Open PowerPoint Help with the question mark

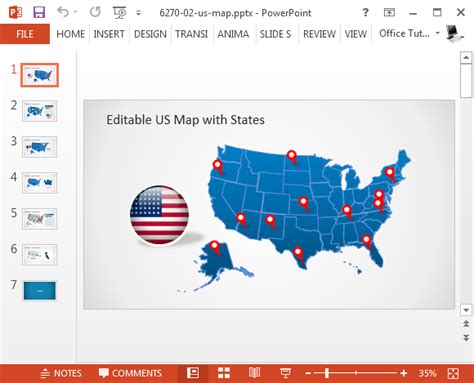click(x=365, y=13)
